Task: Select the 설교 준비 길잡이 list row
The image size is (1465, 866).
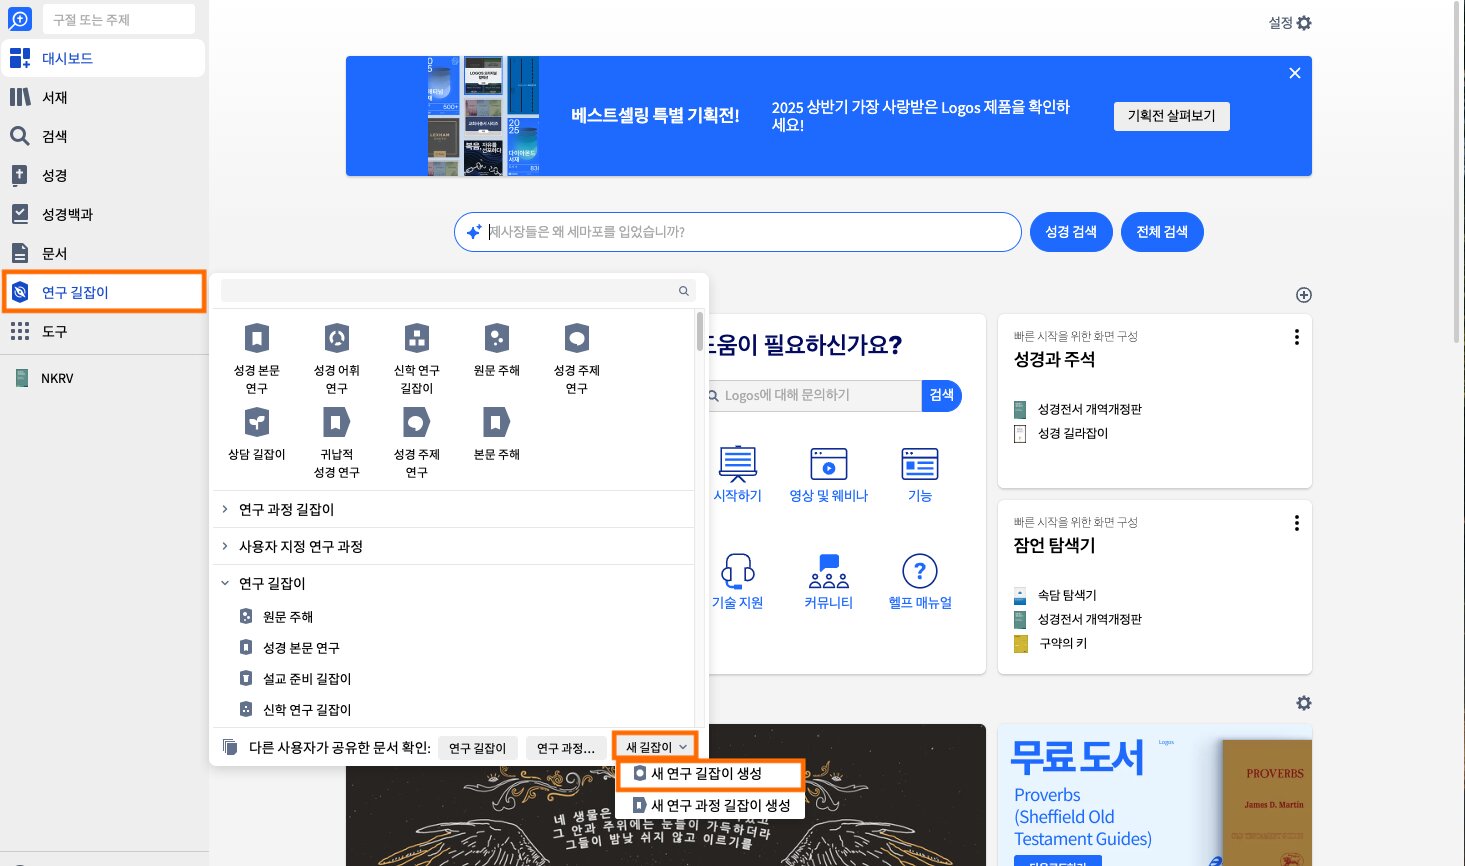Action: pos(455,679)
